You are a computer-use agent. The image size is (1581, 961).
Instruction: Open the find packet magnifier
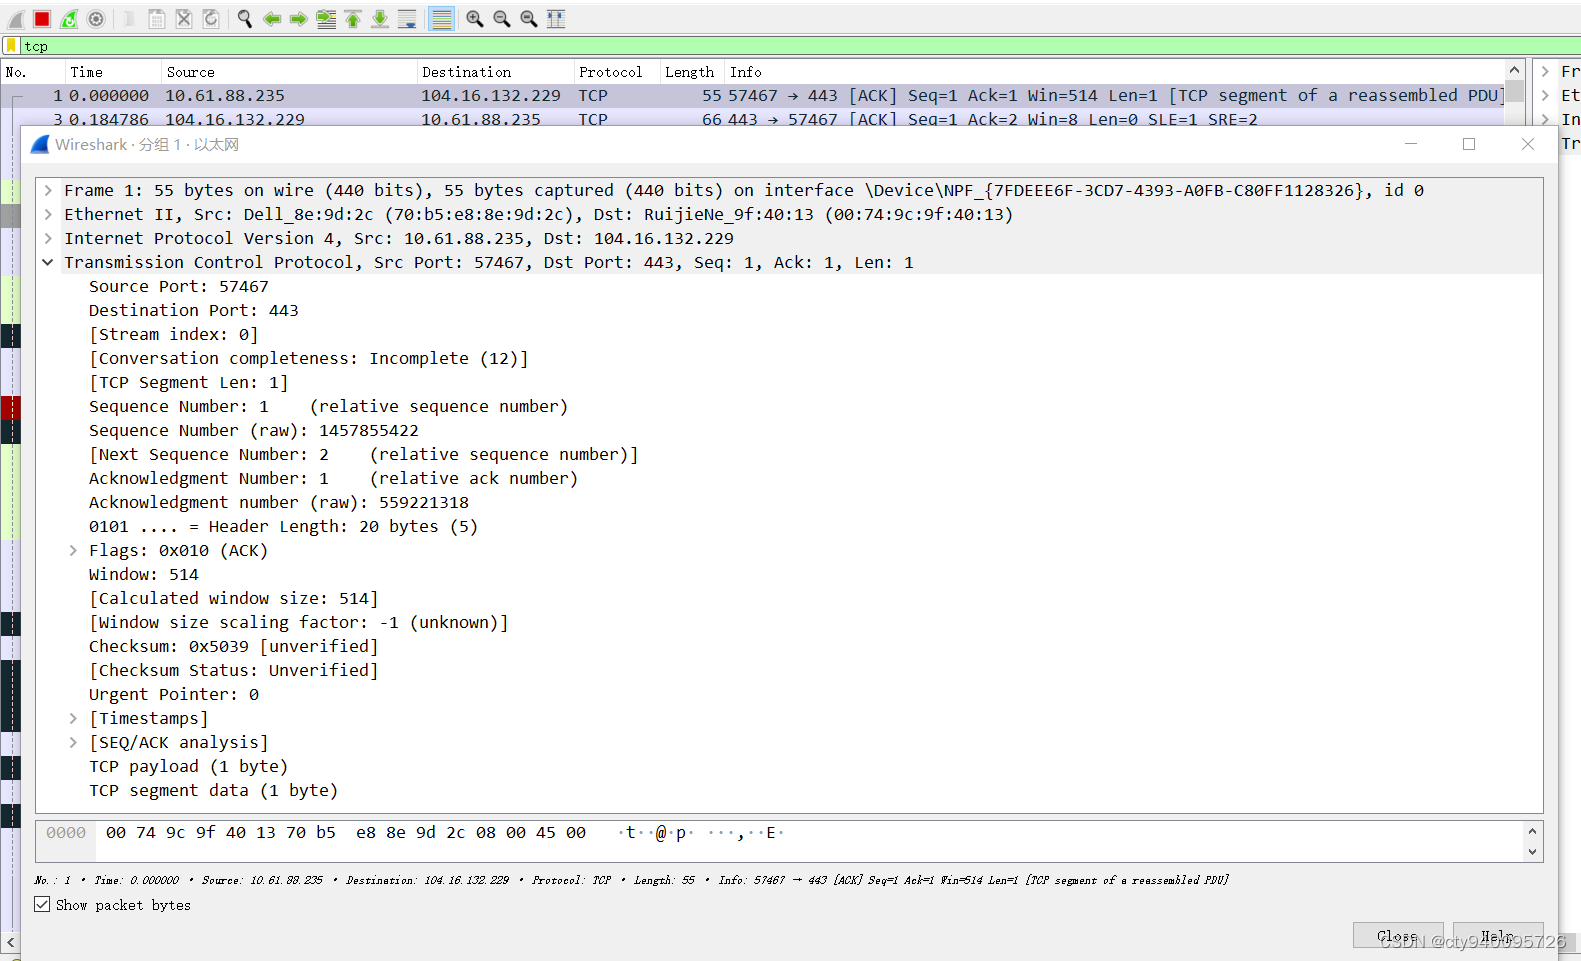click(x=244, y=19)
